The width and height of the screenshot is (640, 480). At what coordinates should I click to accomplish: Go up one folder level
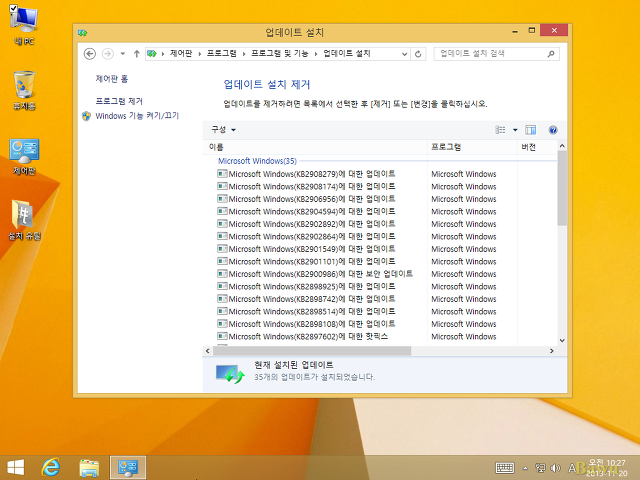[136, 53]
